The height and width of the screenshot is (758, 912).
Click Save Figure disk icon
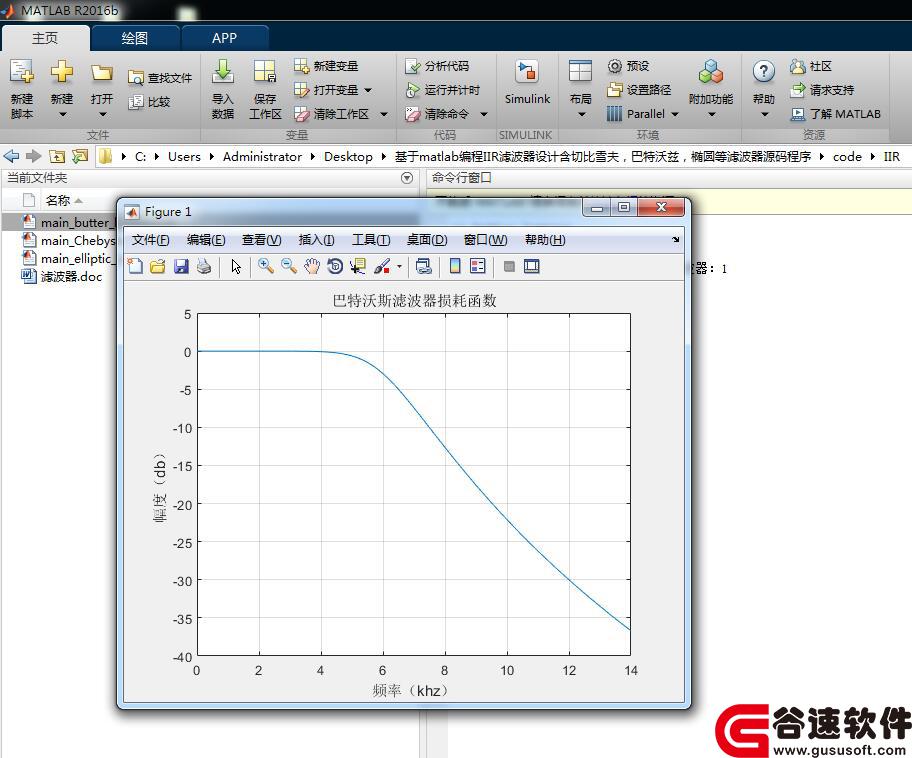[181, 266]
